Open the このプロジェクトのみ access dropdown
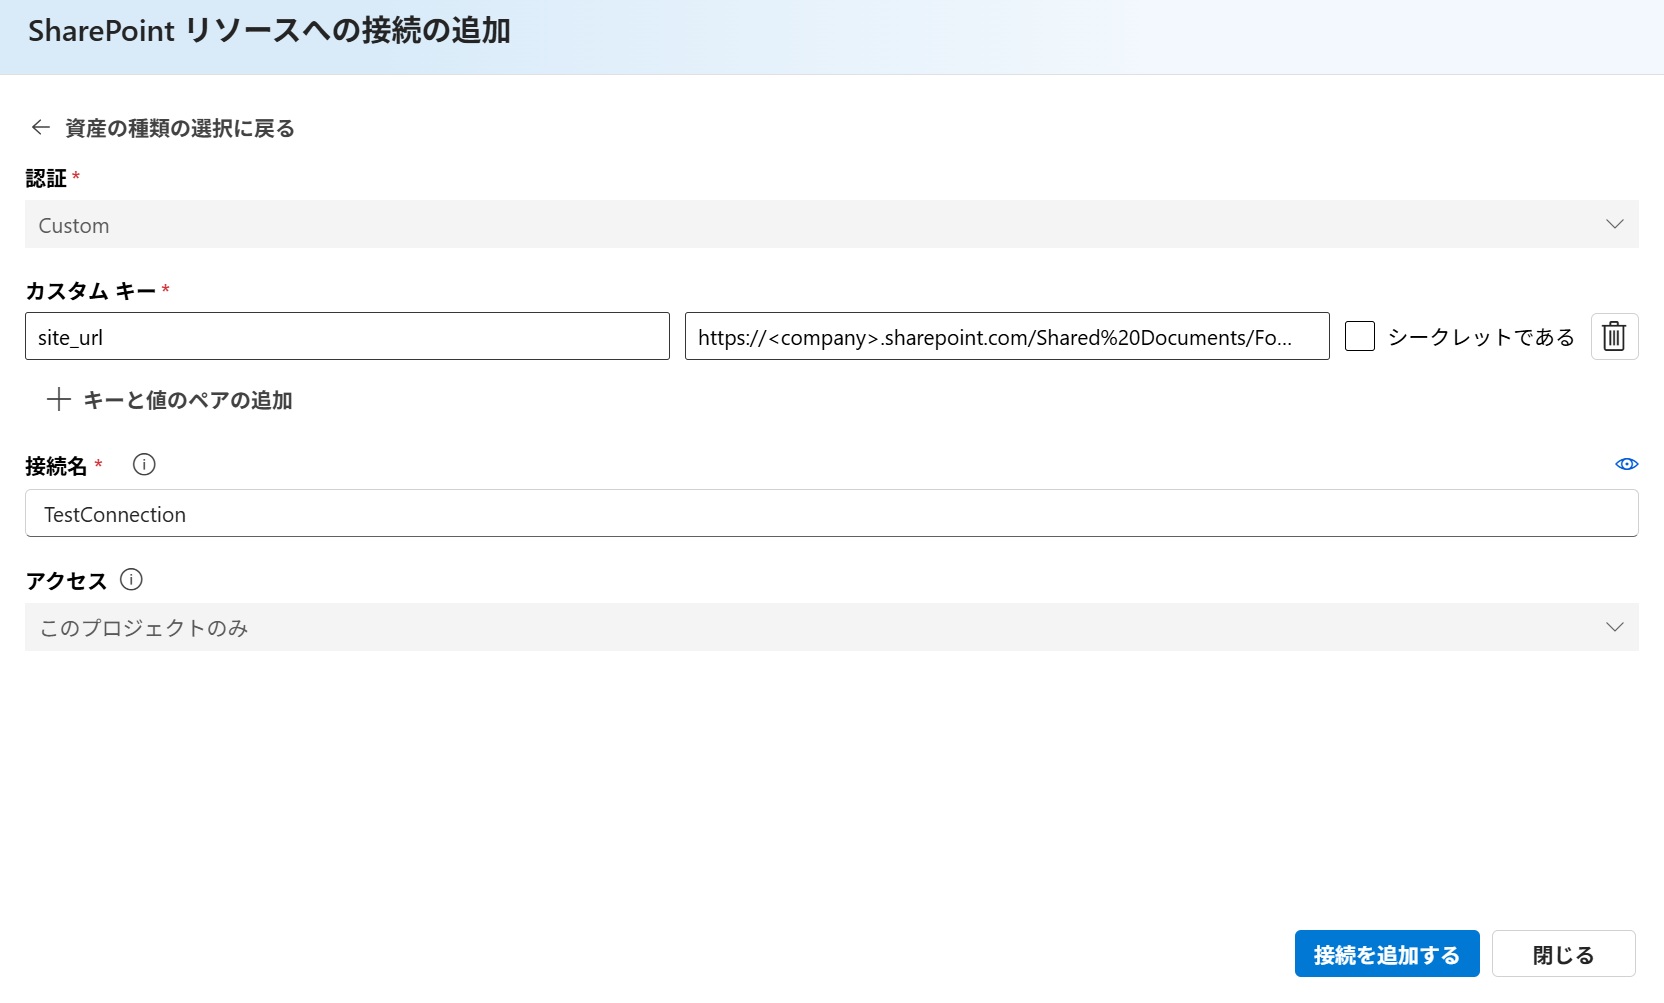 [x=830, y=627]
